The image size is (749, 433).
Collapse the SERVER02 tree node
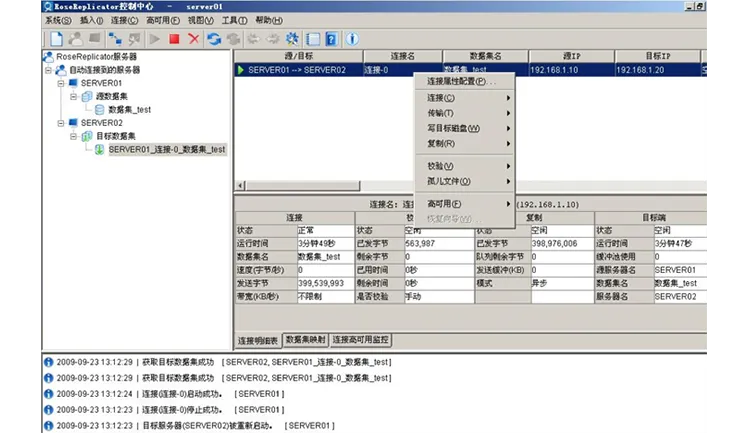(61, 123)
